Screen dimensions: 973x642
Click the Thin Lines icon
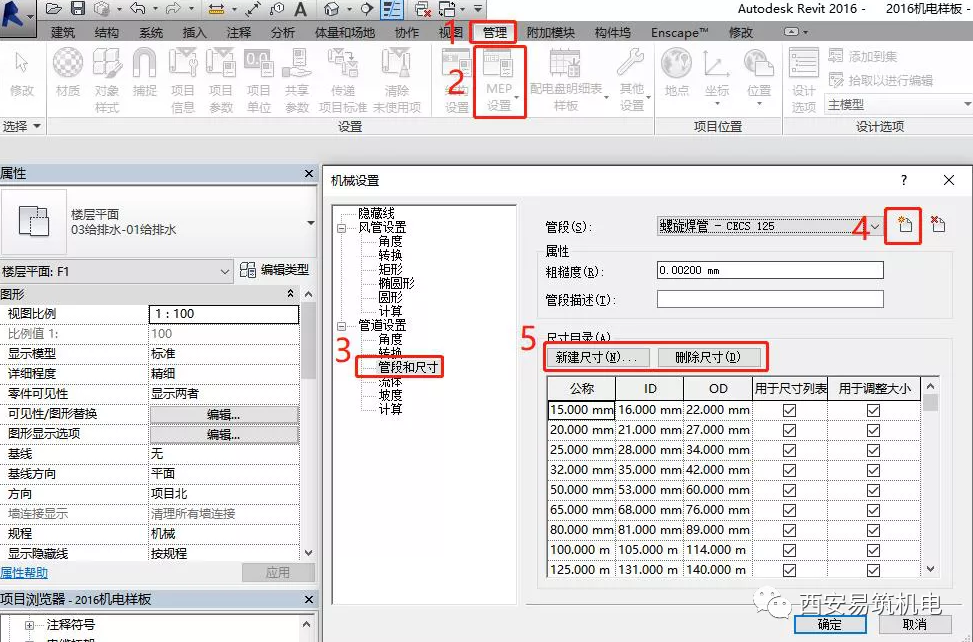pos(392,9)
